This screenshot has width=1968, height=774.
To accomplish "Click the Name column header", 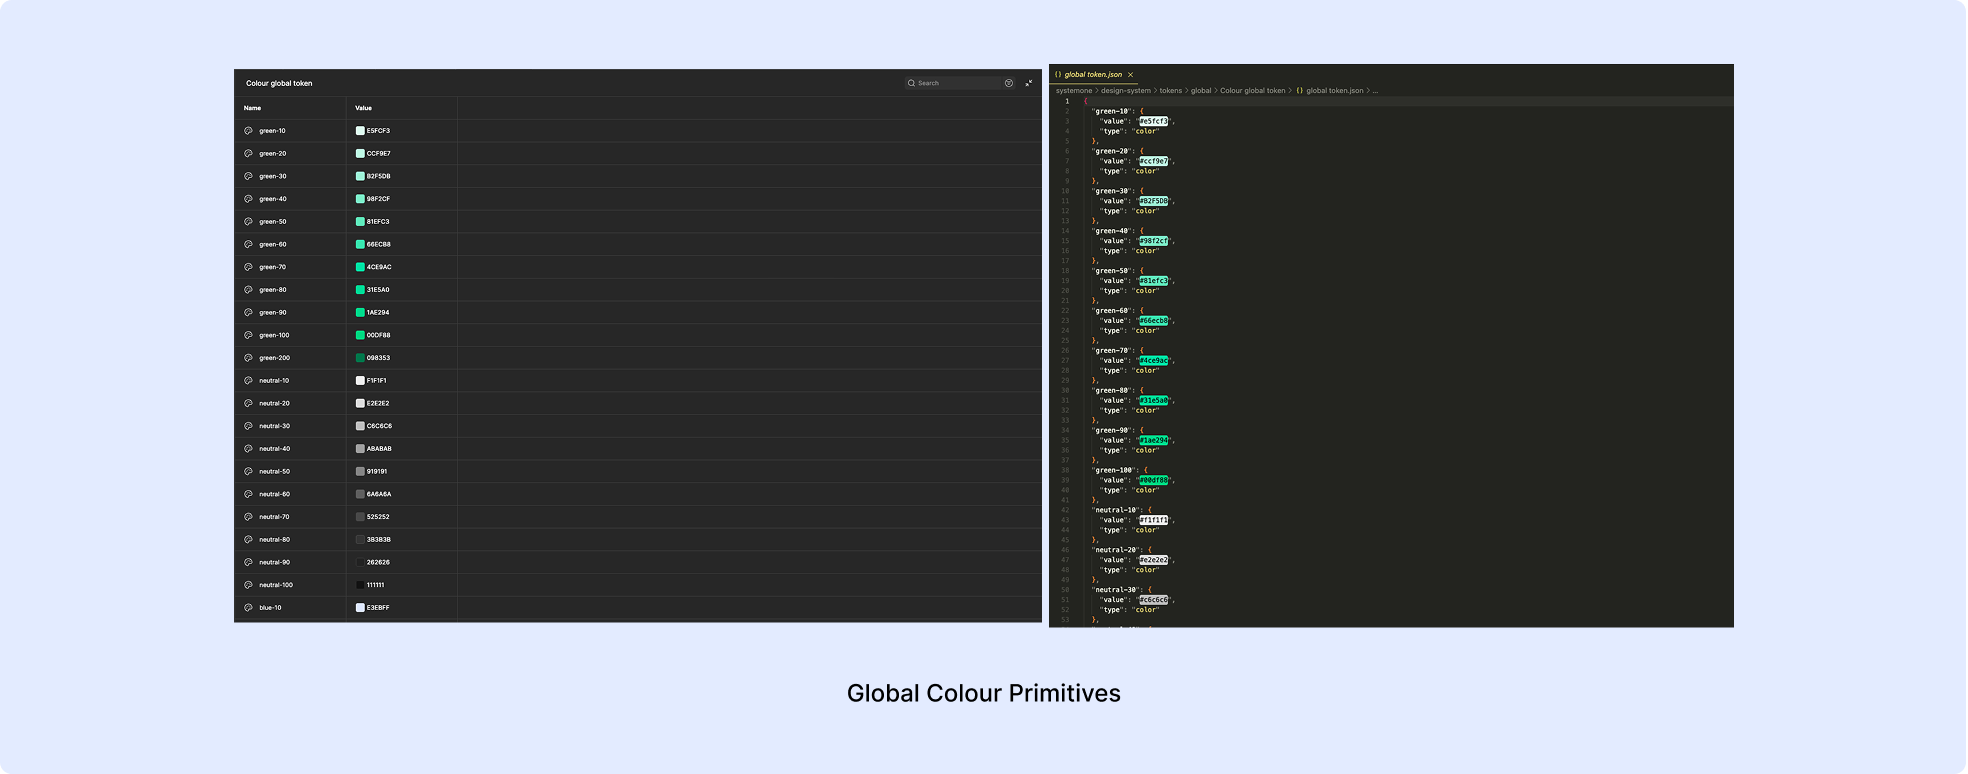I will click(252, 108).
